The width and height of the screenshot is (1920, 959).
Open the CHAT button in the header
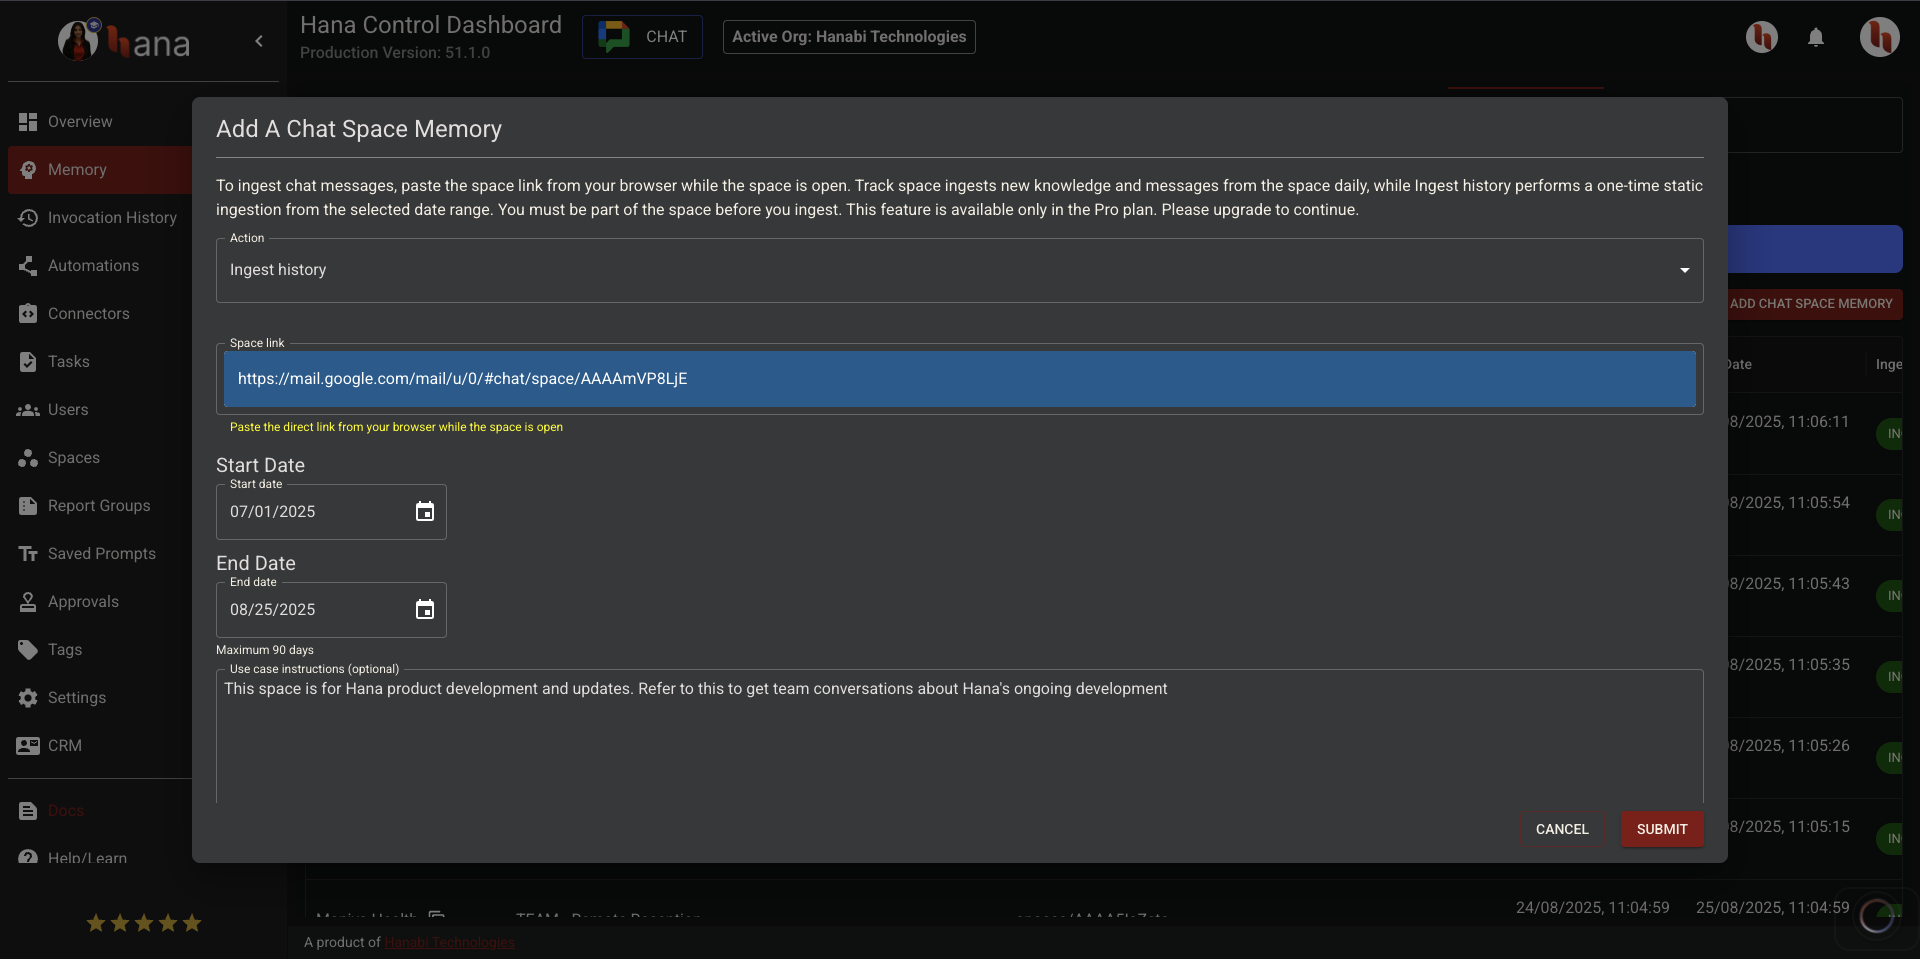tap(642, 37)
